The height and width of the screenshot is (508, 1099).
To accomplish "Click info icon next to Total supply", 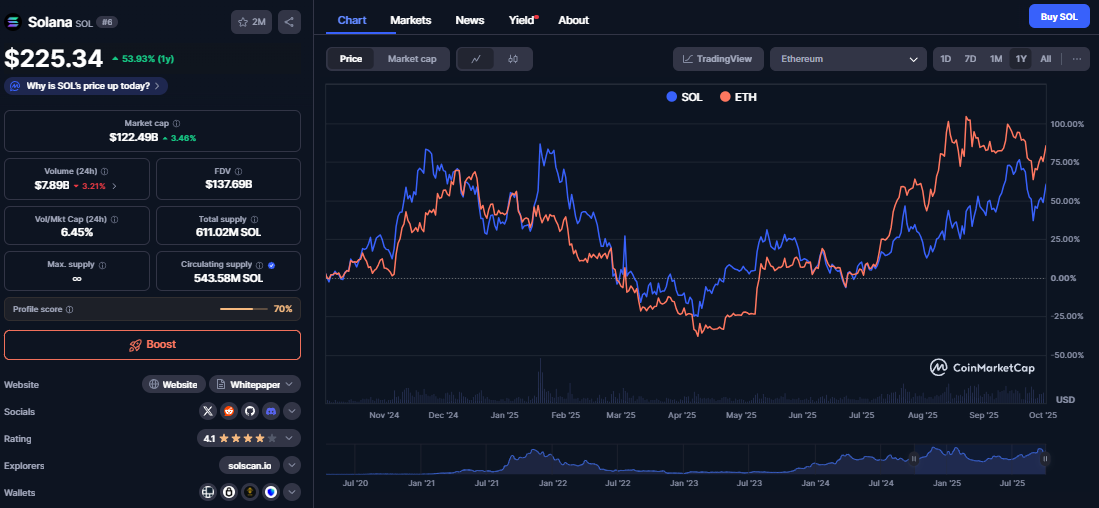I will click(254, 219).
